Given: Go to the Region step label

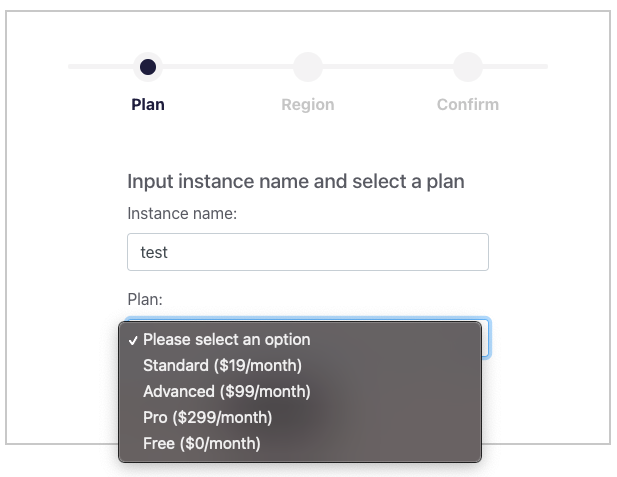Looking at the screenshot, I should point(308,105).
